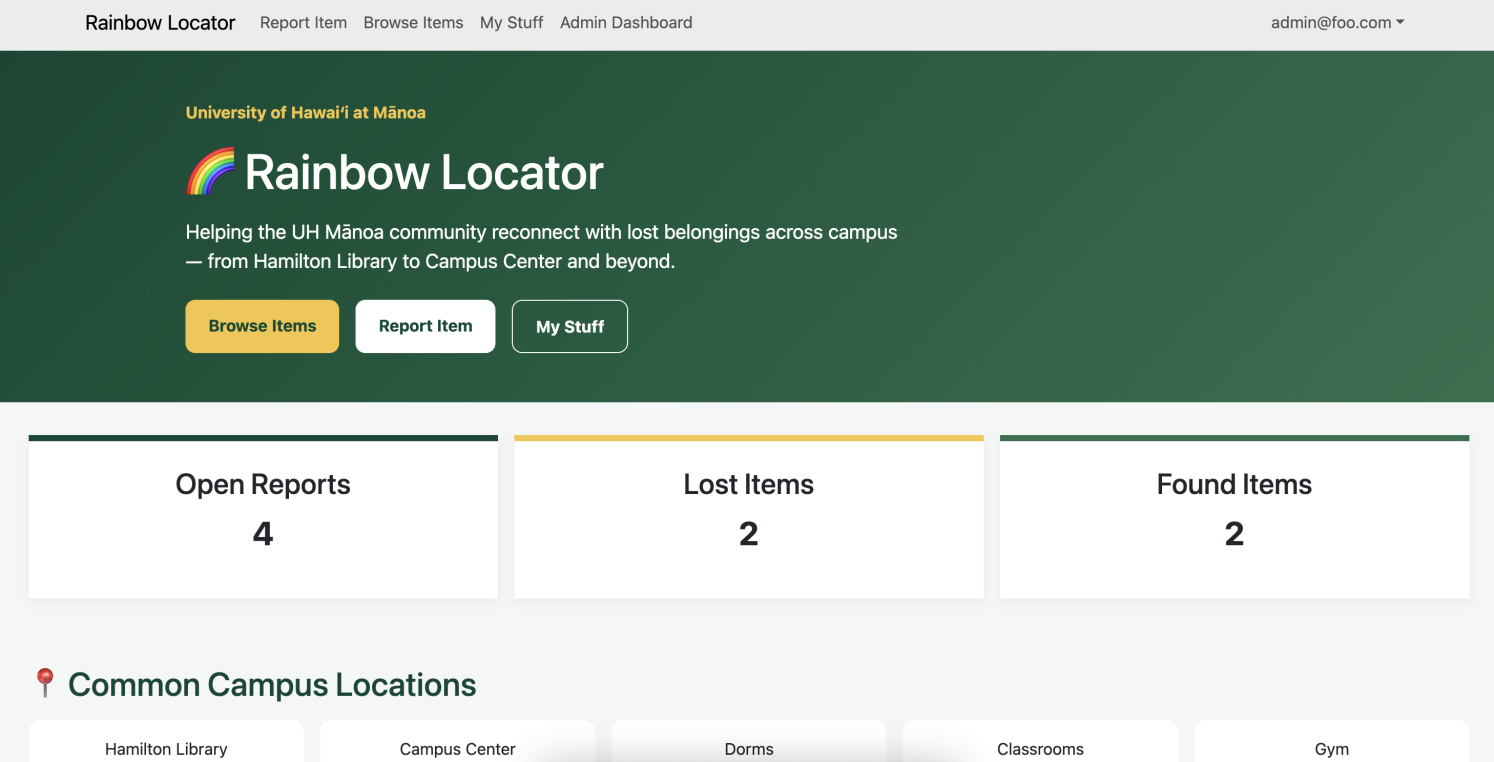The width and height of the screenshot is (1494, 762).
Task: Click the red pushpin location icon
Action: tap(45, 684)
